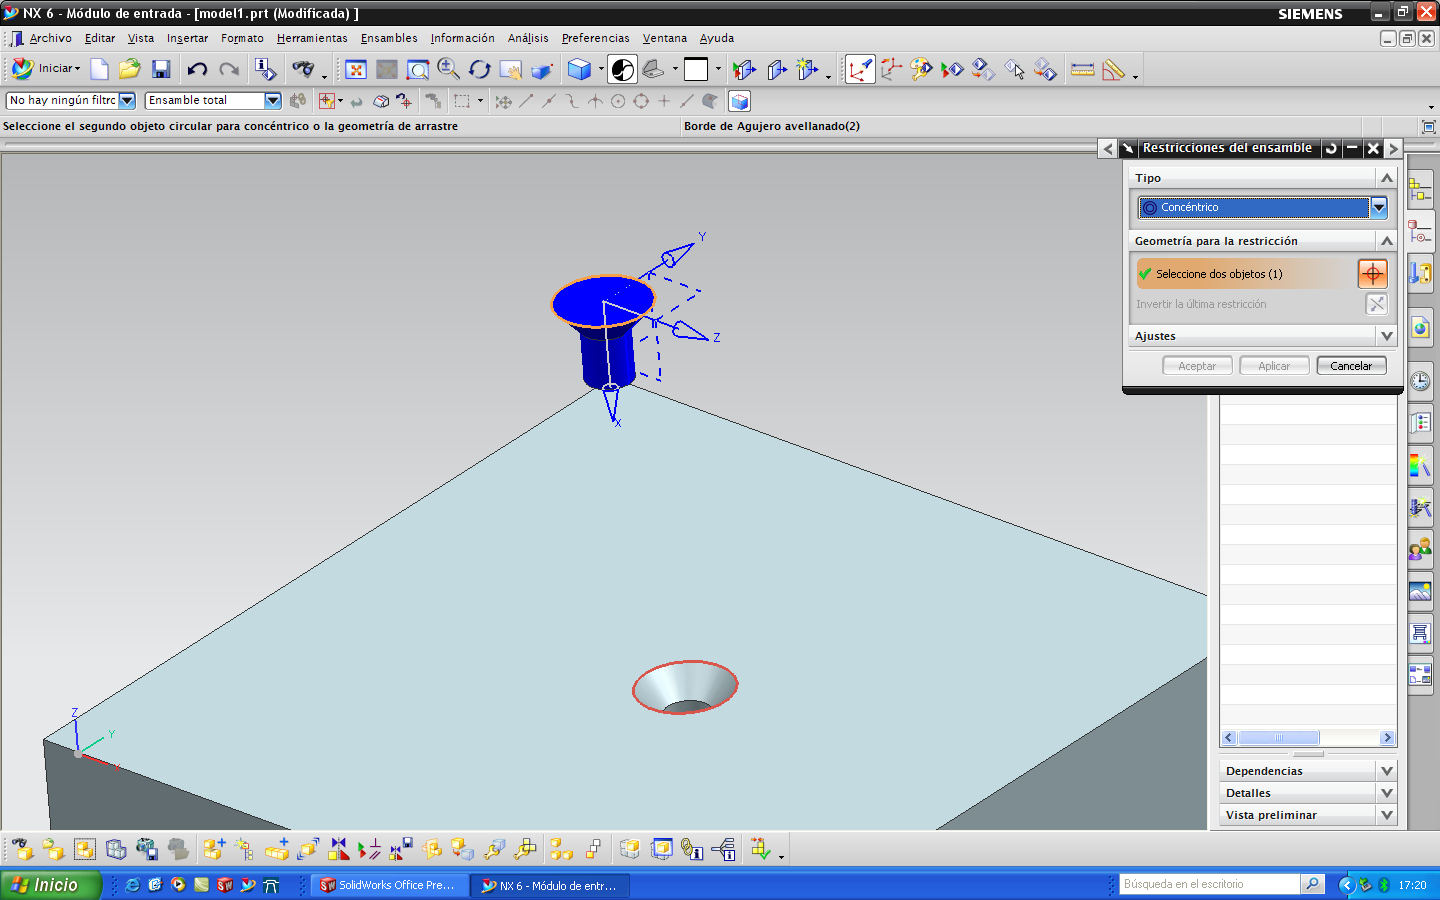Expand the Dependencias panel
The width and height of the screenshot is (1440, 900).
[1386, 771]
